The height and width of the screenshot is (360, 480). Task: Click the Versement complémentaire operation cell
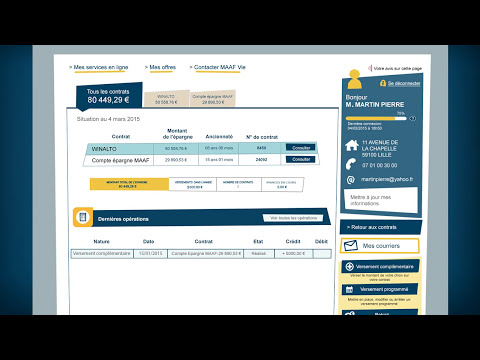(x=102, y=254)
